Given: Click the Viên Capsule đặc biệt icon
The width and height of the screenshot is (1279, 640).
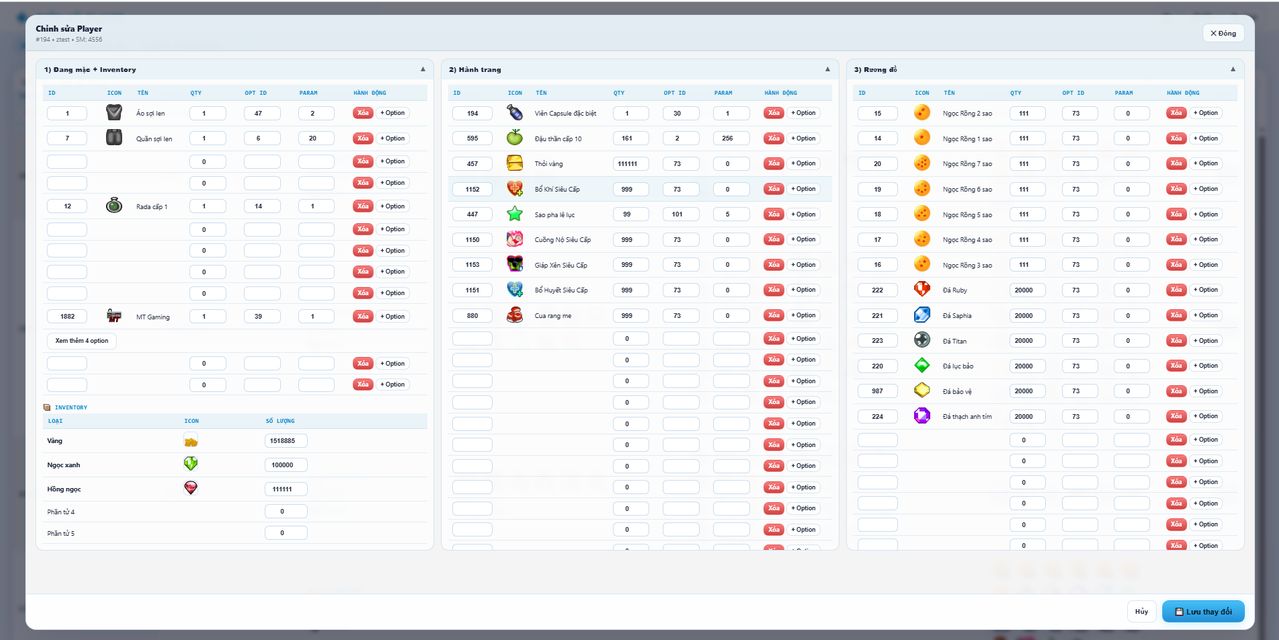Looking at the screenshot, I should tap(515, 113).
